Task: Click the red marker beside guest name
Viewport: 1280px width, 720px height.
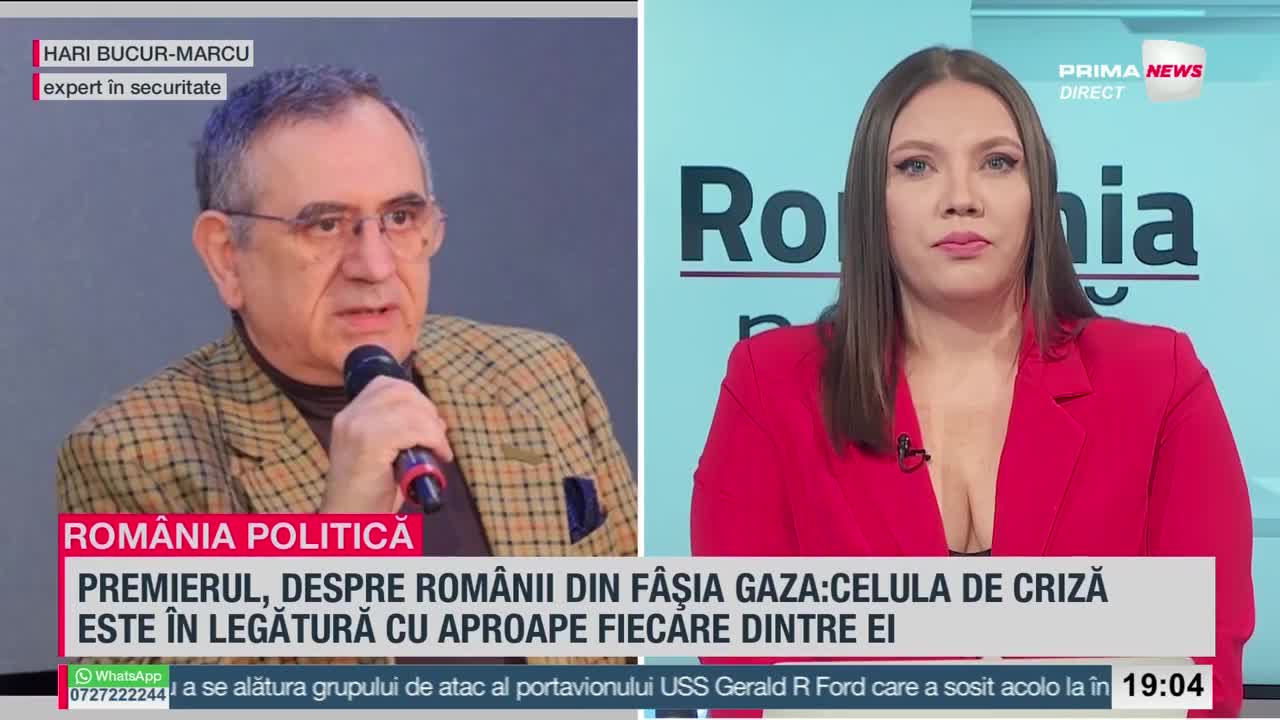Action: pos(36,53)
